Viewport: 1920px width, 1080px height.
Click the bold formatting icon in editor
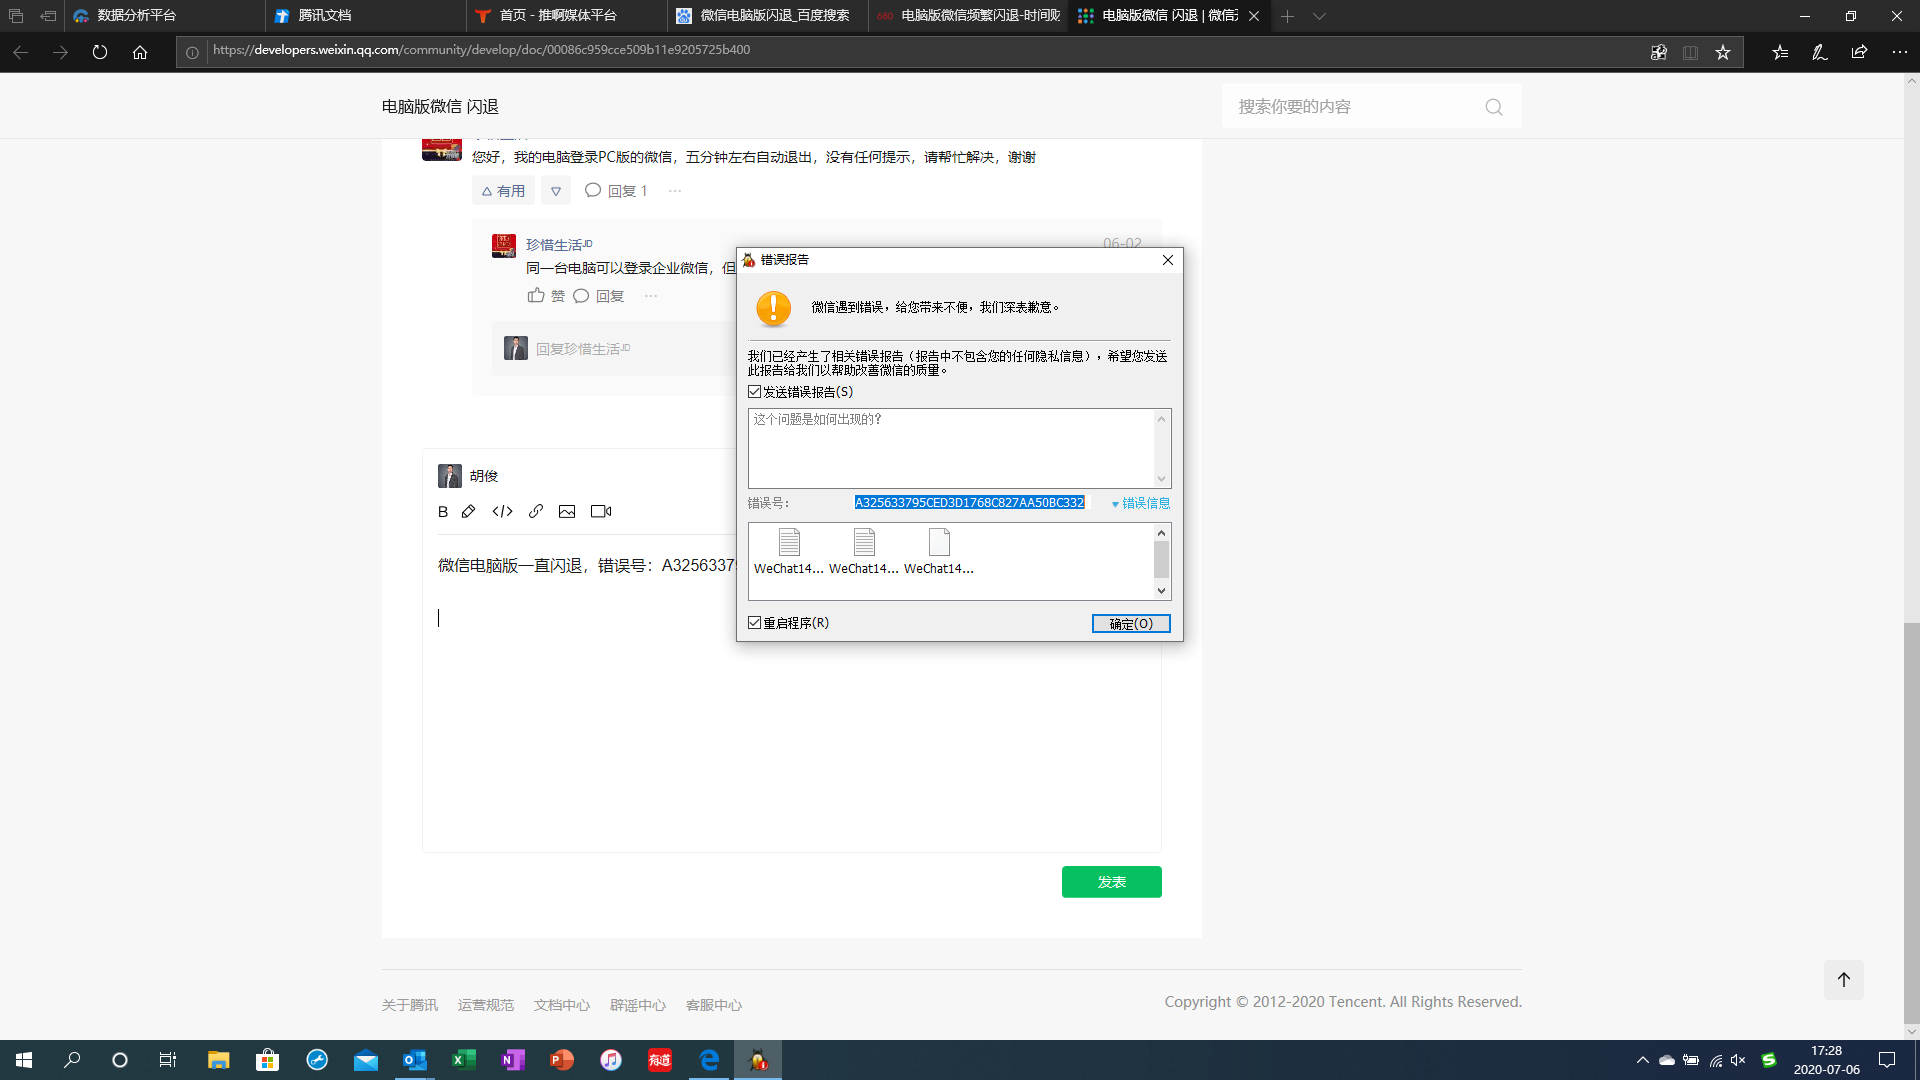click(x=443, y=512)
